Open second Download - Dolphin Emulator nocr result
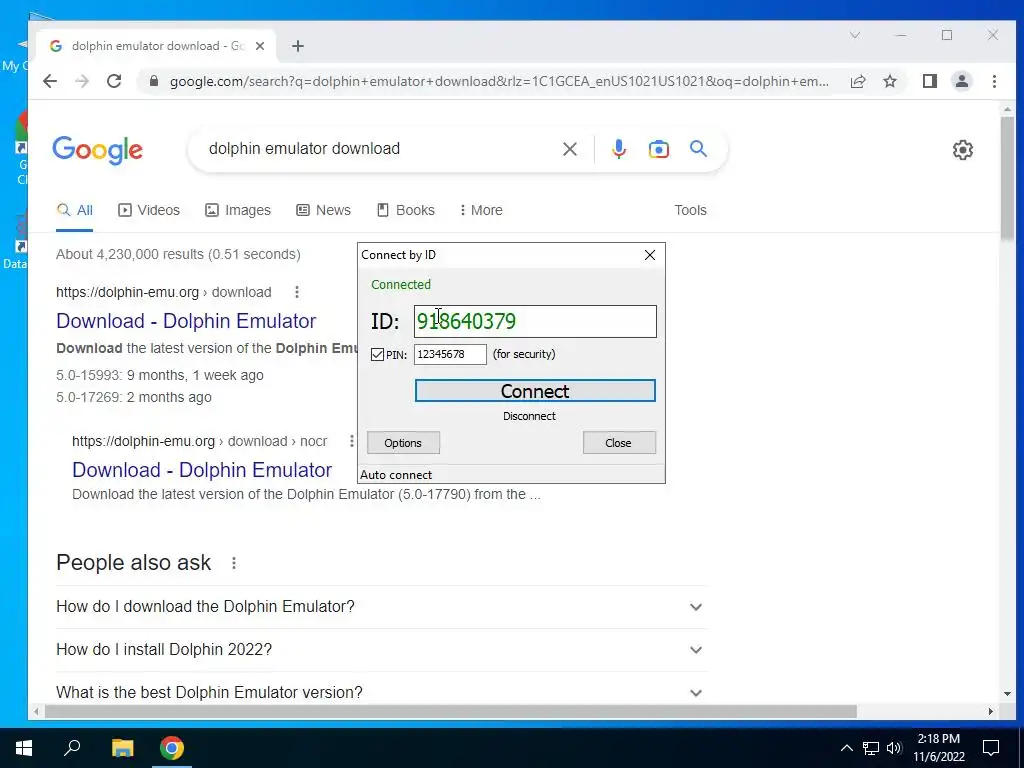This screenshot has width=1024, height=768. pyautogui.click(x=202, y=470)
